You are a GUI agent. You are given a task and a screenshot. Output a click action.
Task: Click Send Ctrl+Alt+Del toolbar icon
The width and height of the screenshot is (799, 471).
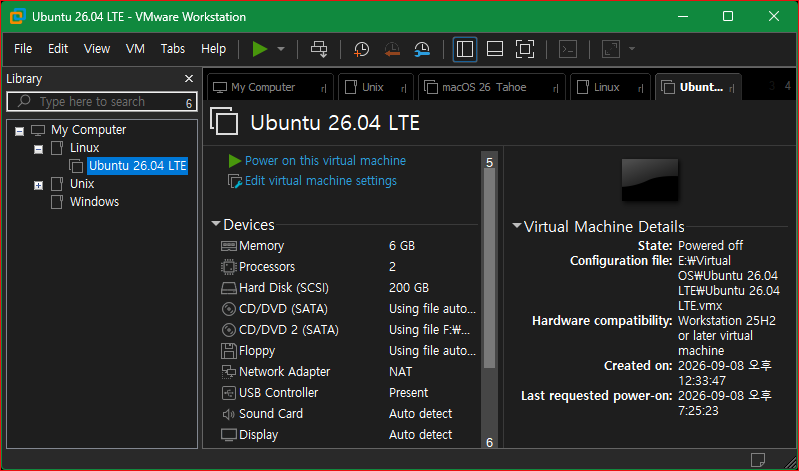[x=319, y=49]
